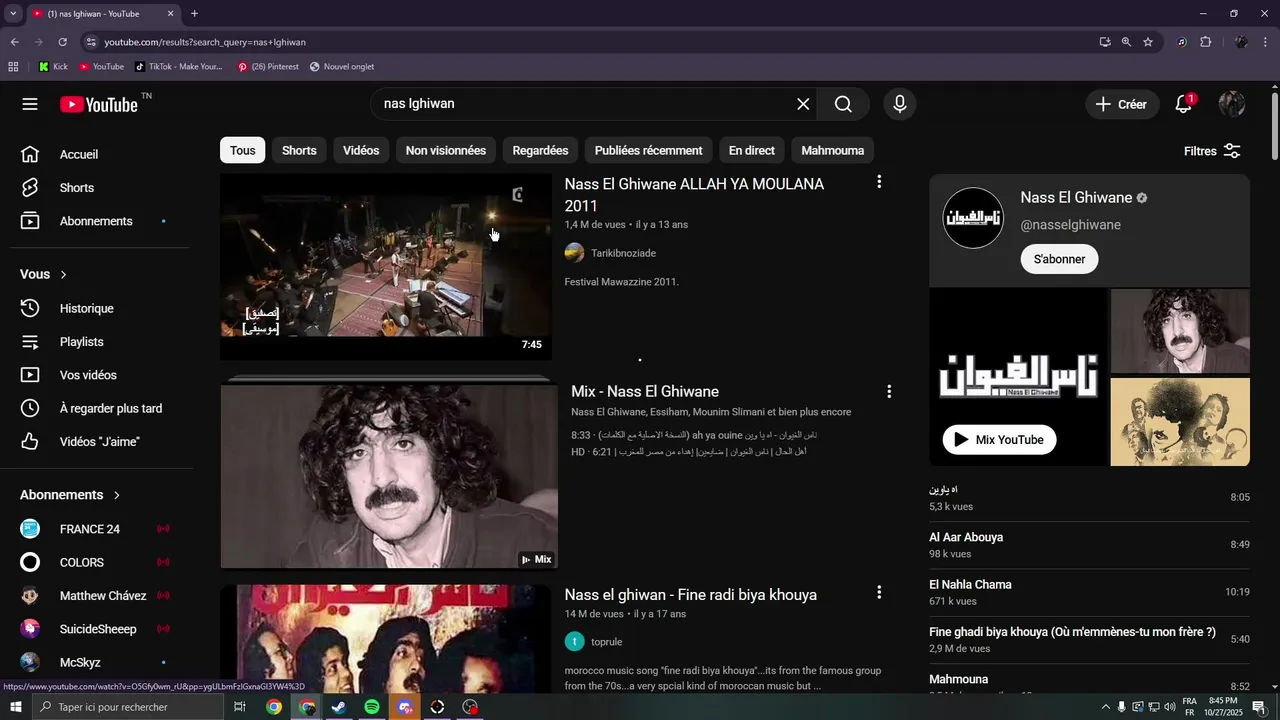This screenshot has width=1280, height=720.
Task: Select the Regardées filter chip
Action: click(x=540, y=150)
